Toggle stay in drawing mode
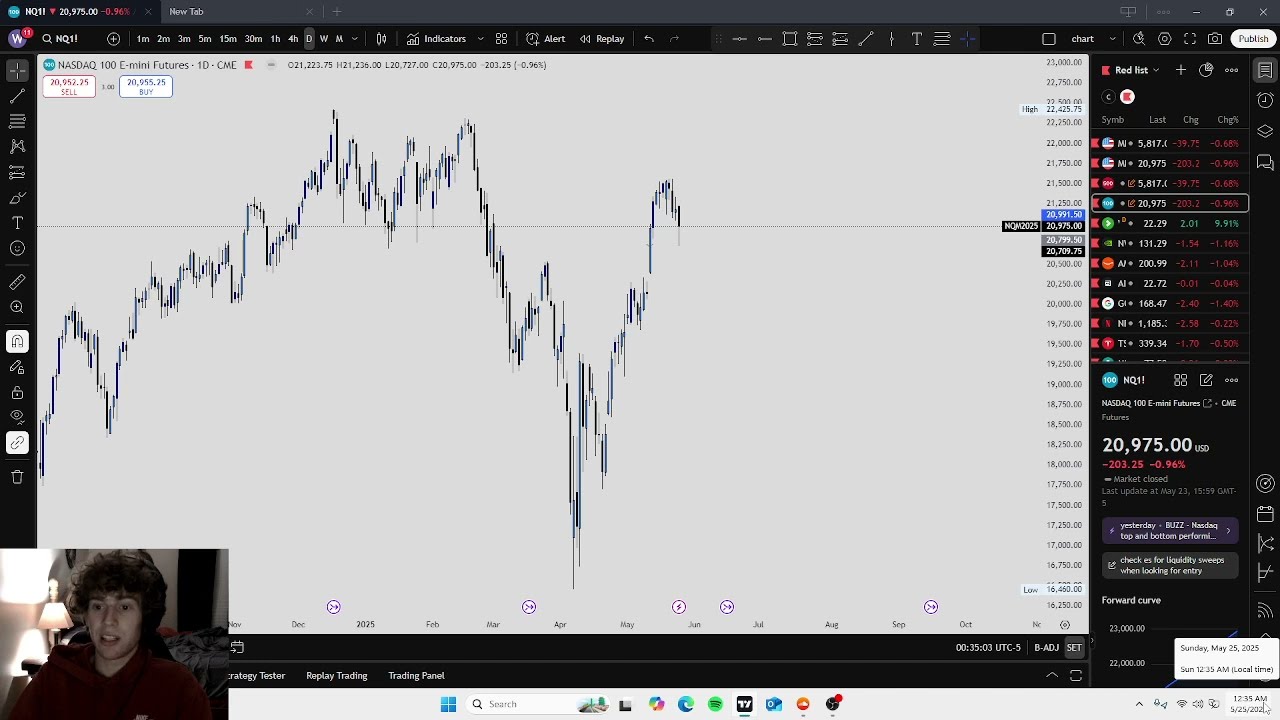The image size is (1280, 720). click(x=17, y=368)
